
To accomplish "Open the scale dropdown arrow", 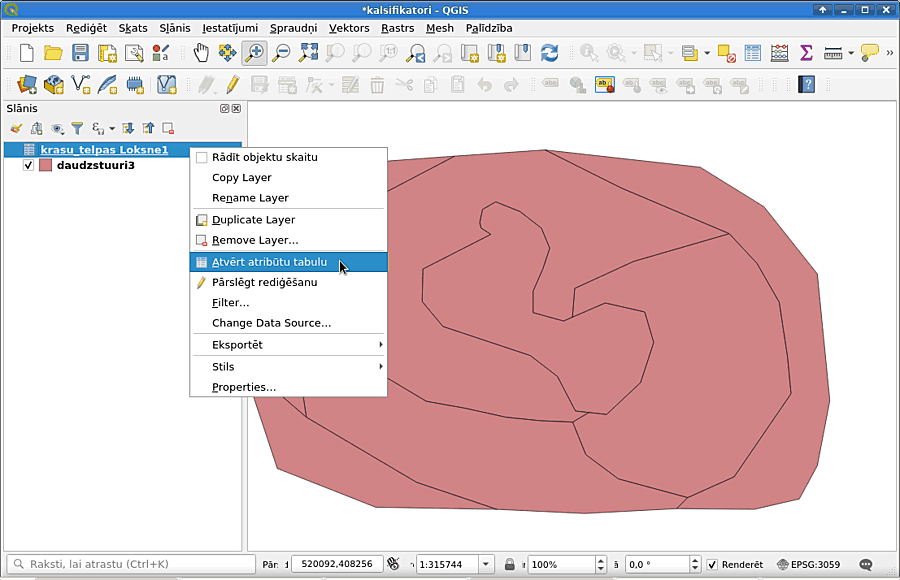I will [x=486, y=564].
